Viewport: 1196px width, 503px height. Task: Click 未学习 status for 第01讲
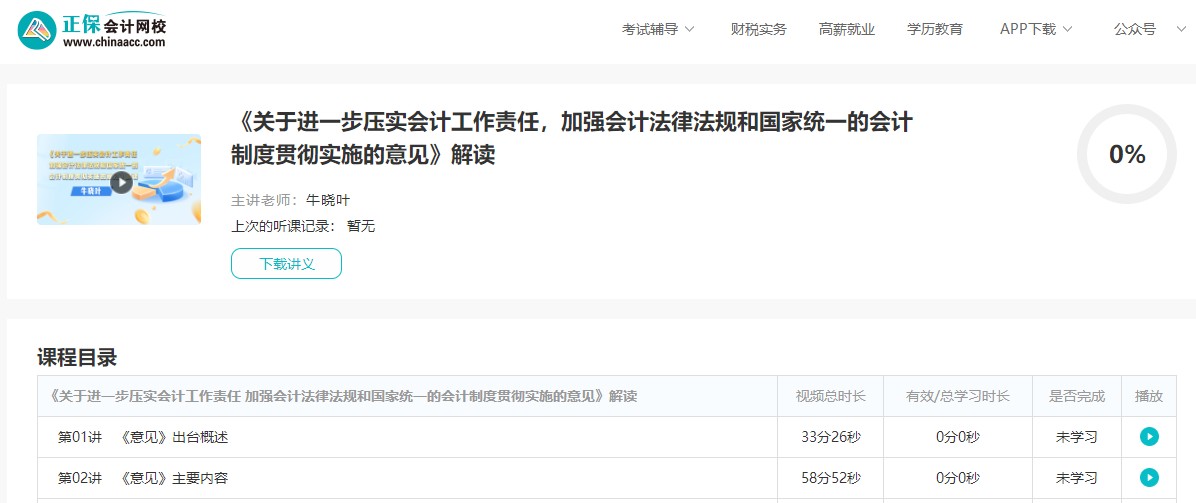[x=1077, y=437]
